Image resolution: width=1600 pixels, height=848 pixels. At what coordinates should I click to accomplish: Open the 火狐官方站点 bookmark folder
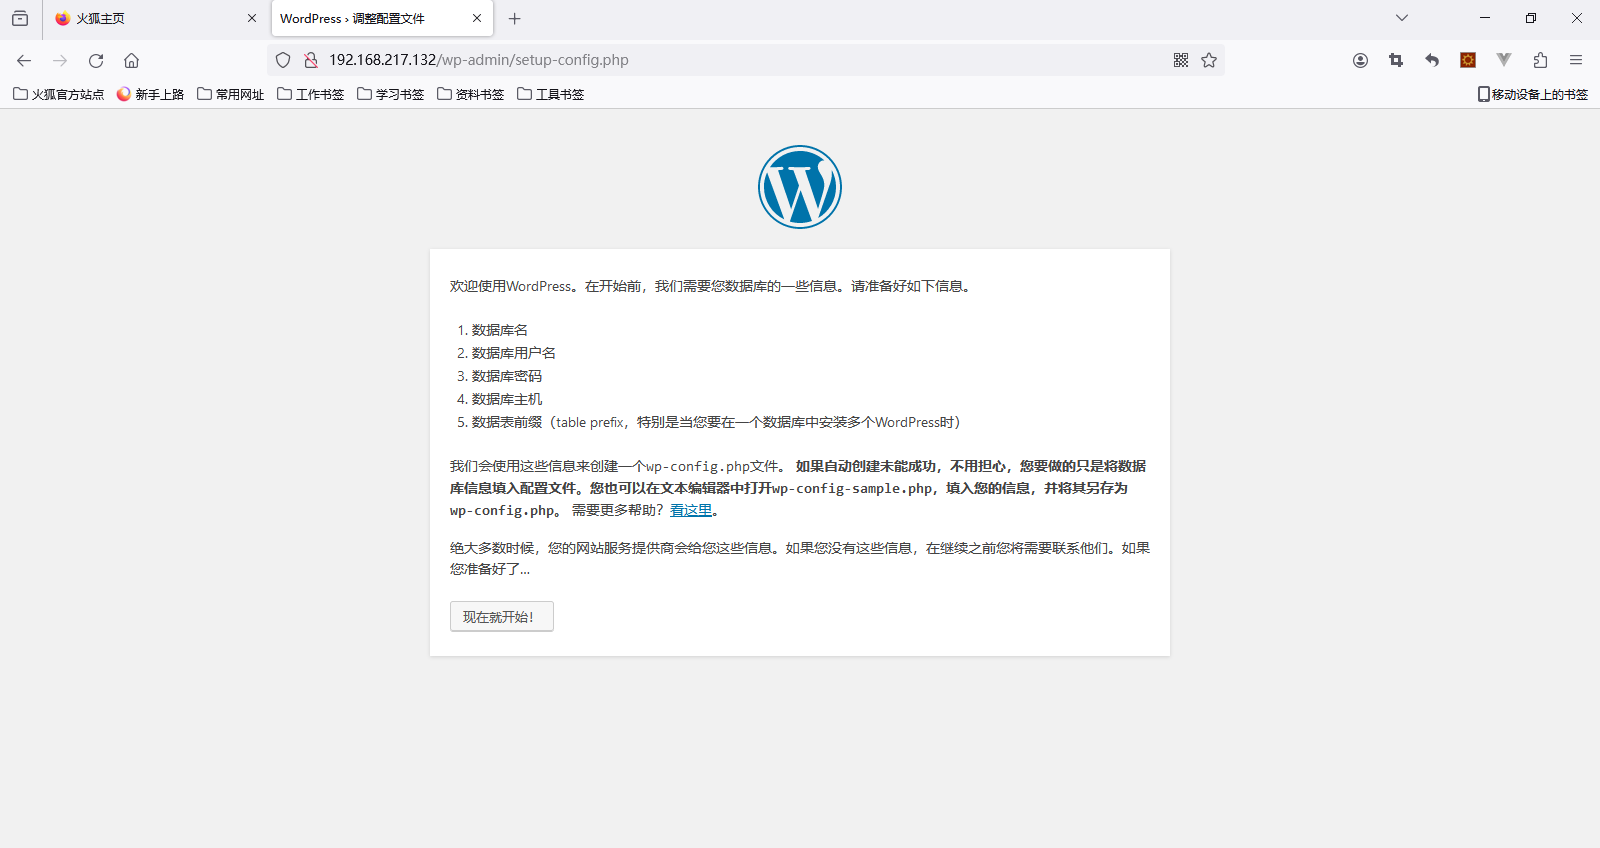pyautogui.click(x=58, y=94)
